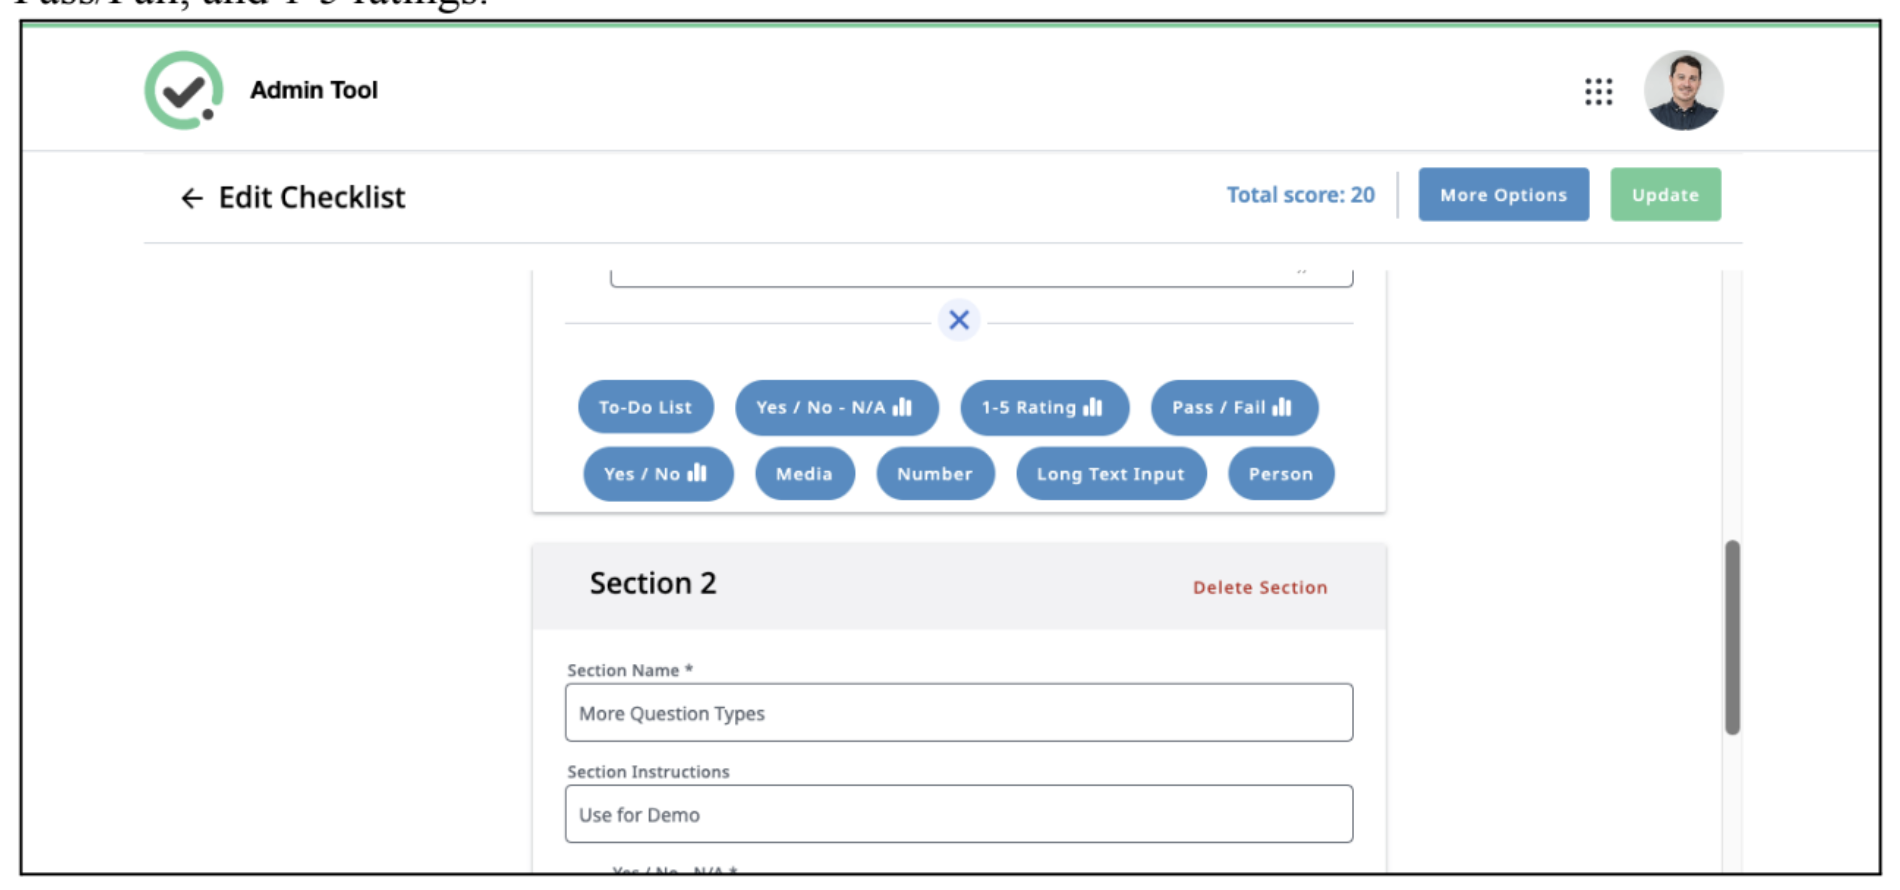This screenshot has height=890, width=1900.
Task: Click the Admin Tool checkmark logo
Action: point(184,90)
